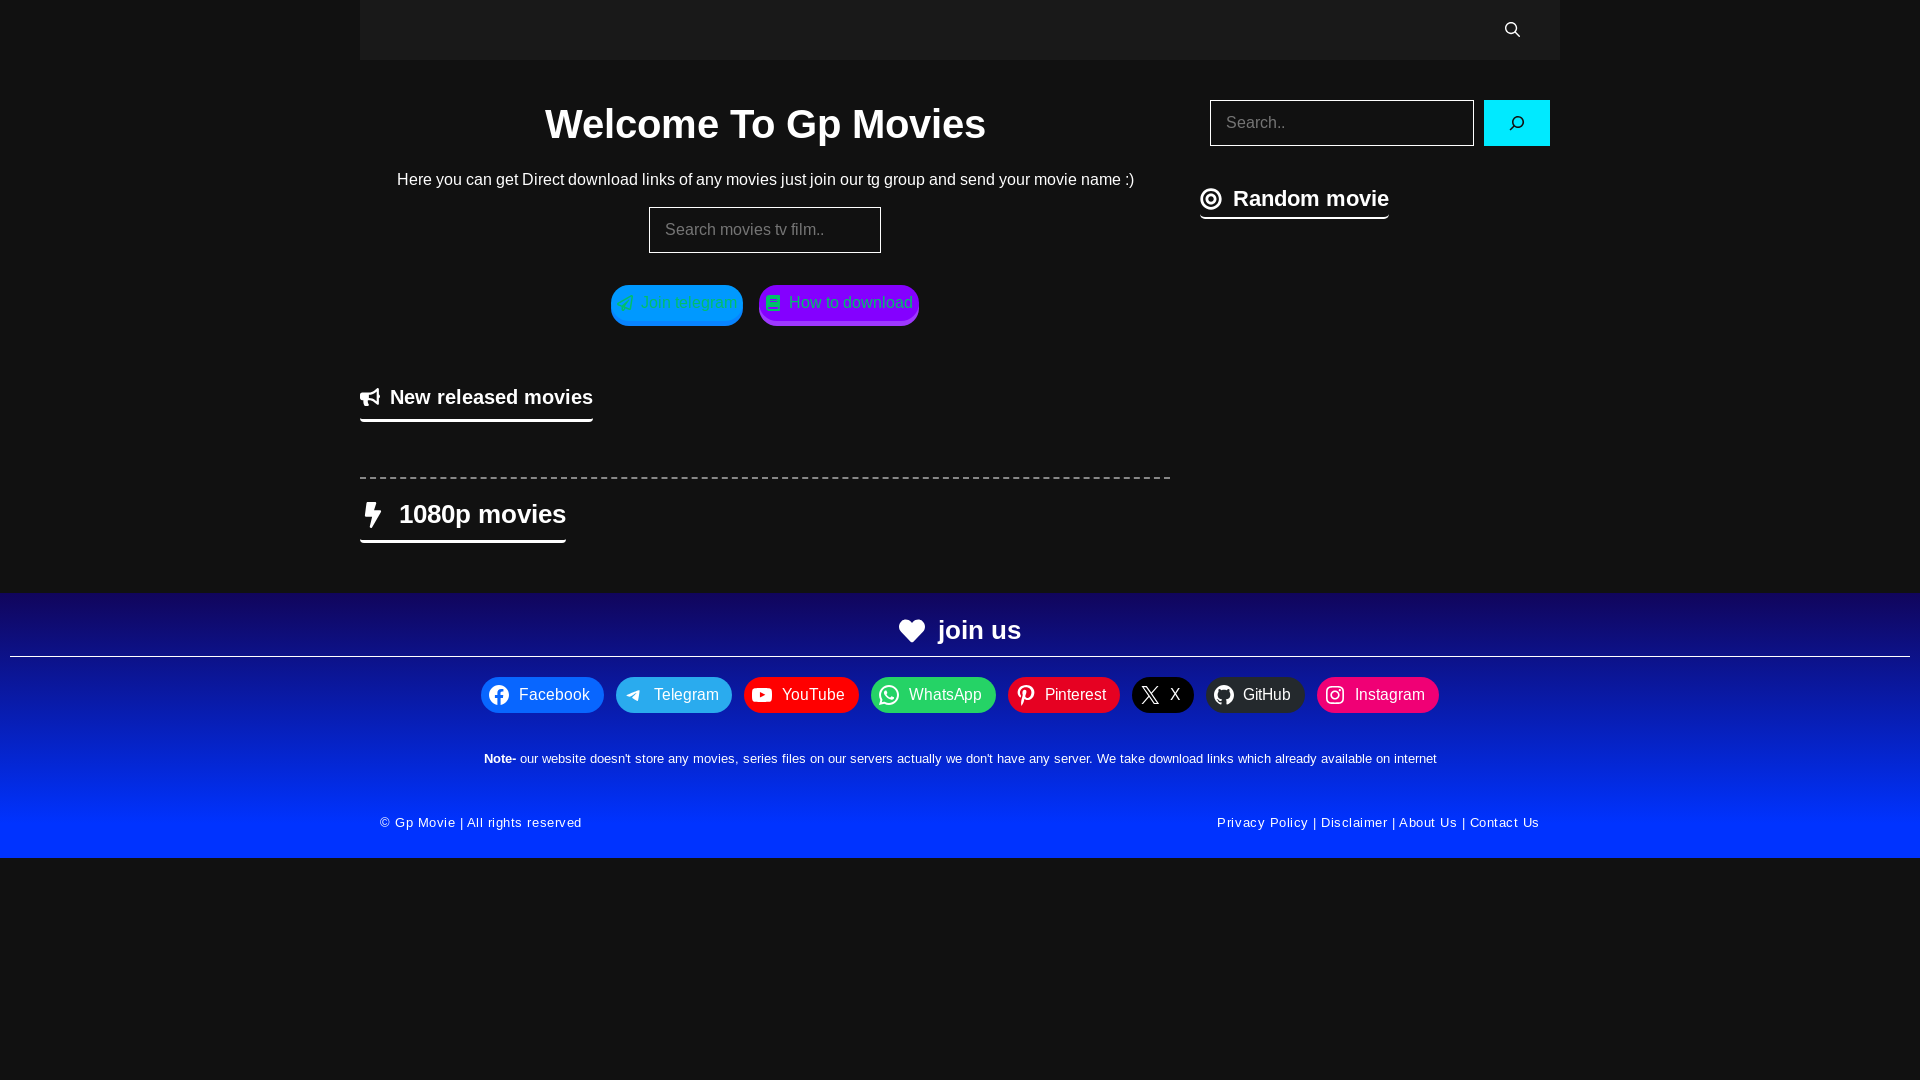Select the join us heading text
This screenshot has width=1920, height=1080.
979,631
